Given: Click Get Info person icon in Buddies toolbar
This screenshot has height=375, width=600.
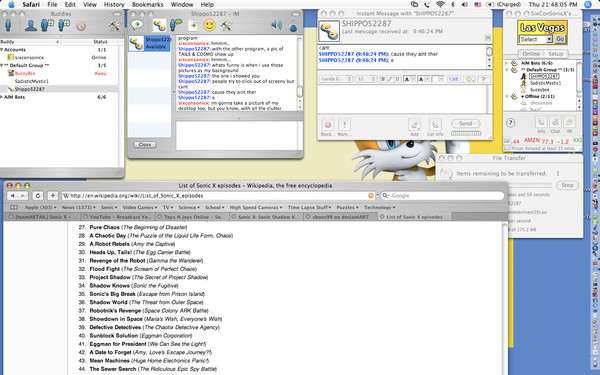Looking at the screenshot, I should (x=31, y=26).
